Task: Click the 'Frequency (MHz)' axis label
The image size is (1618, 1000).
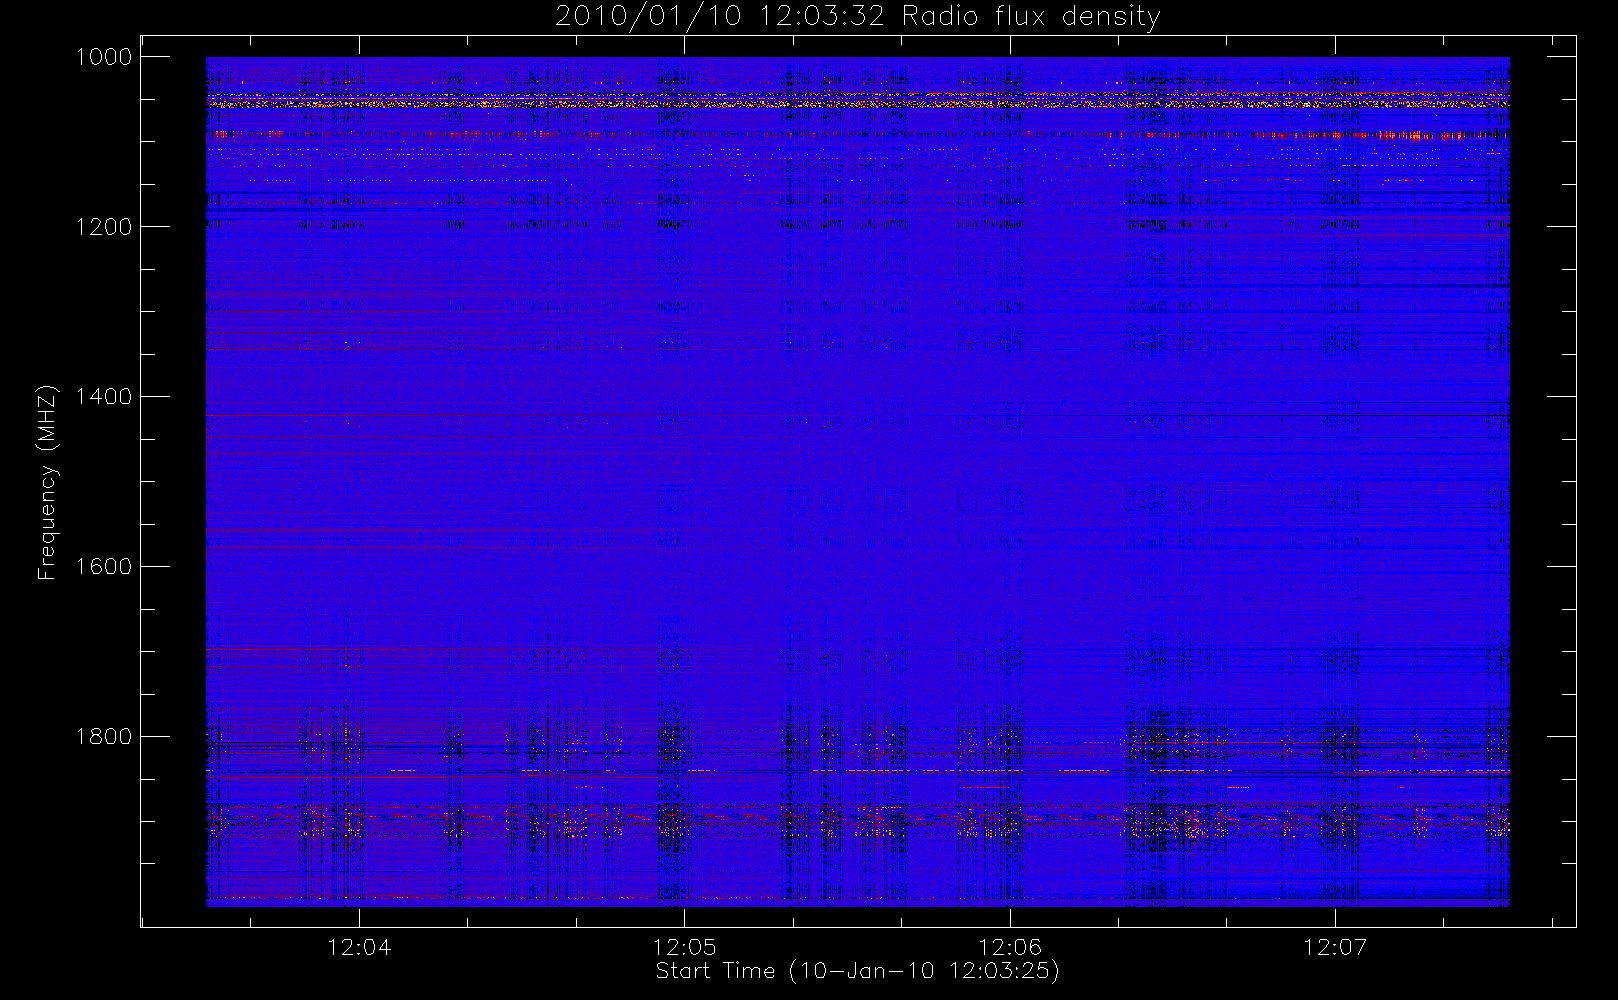Action: pos(46,482)
